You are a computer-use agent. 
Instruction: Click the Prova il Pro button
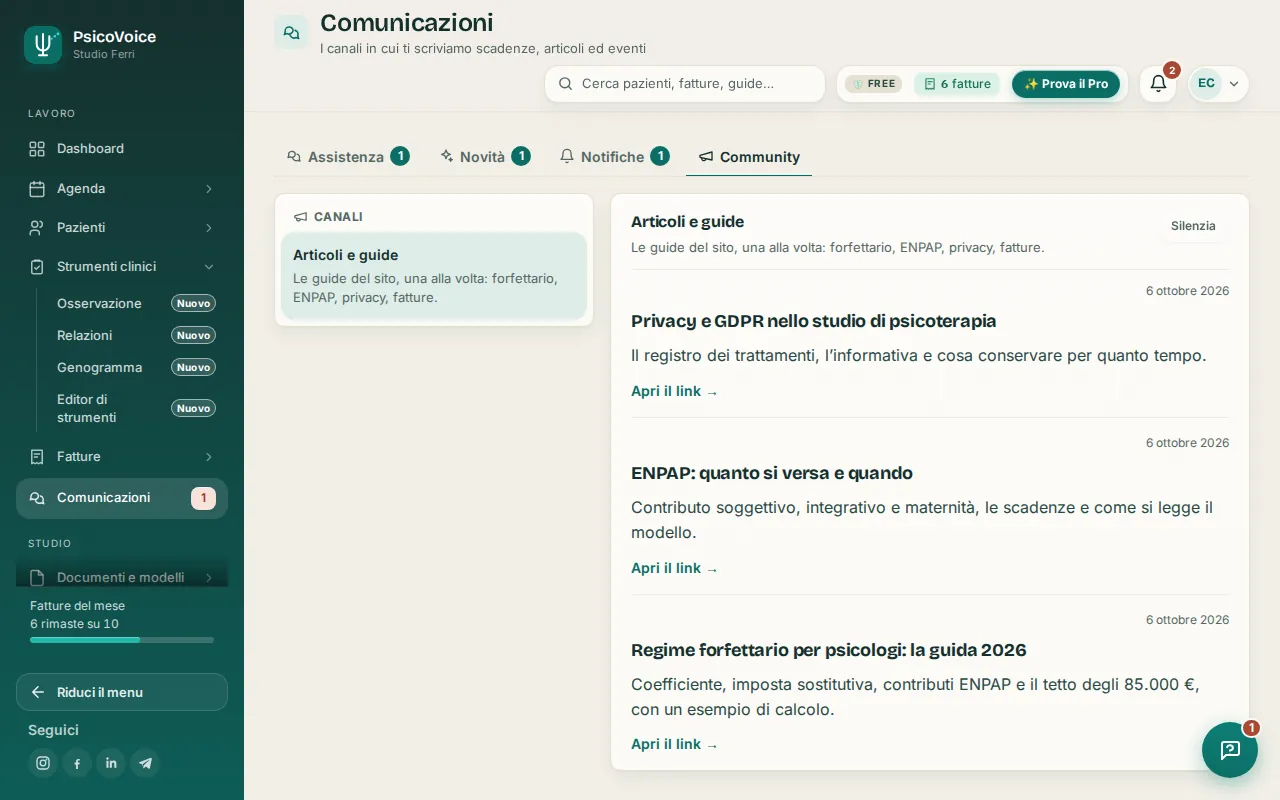(1066, 84)
